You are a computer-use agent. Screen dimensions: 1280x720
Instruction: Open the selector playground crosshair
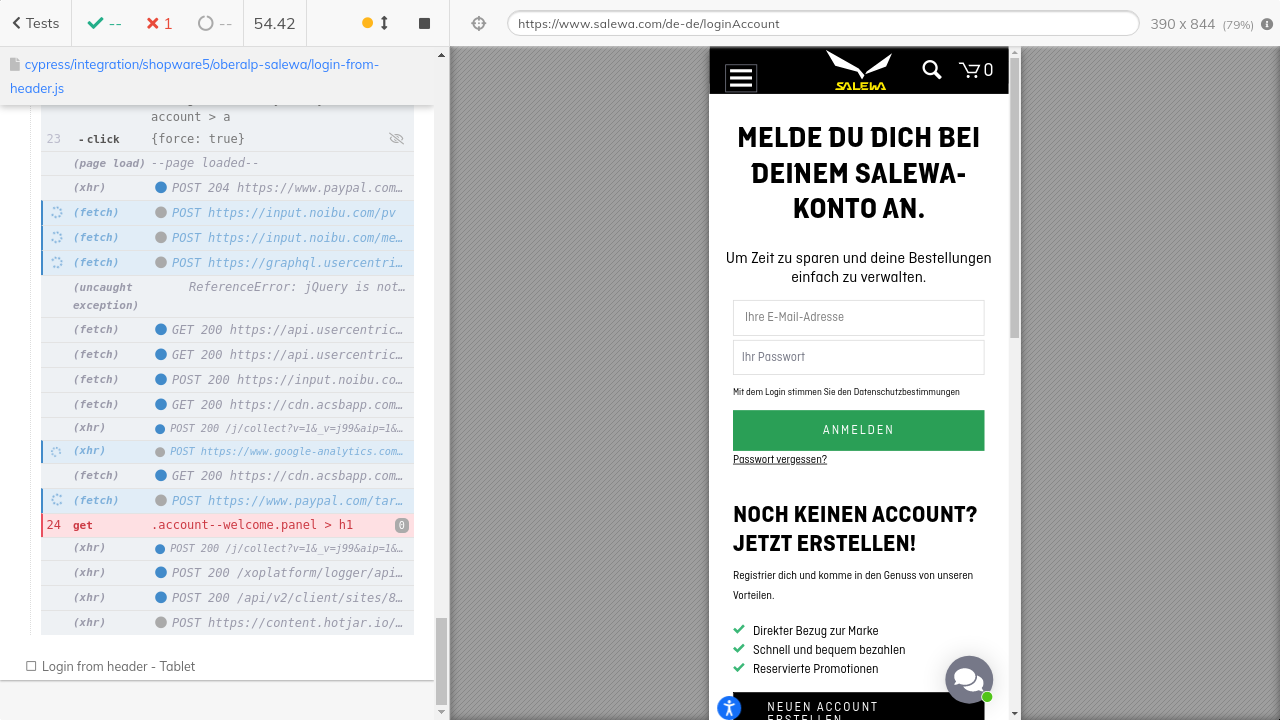pos(479,23)
